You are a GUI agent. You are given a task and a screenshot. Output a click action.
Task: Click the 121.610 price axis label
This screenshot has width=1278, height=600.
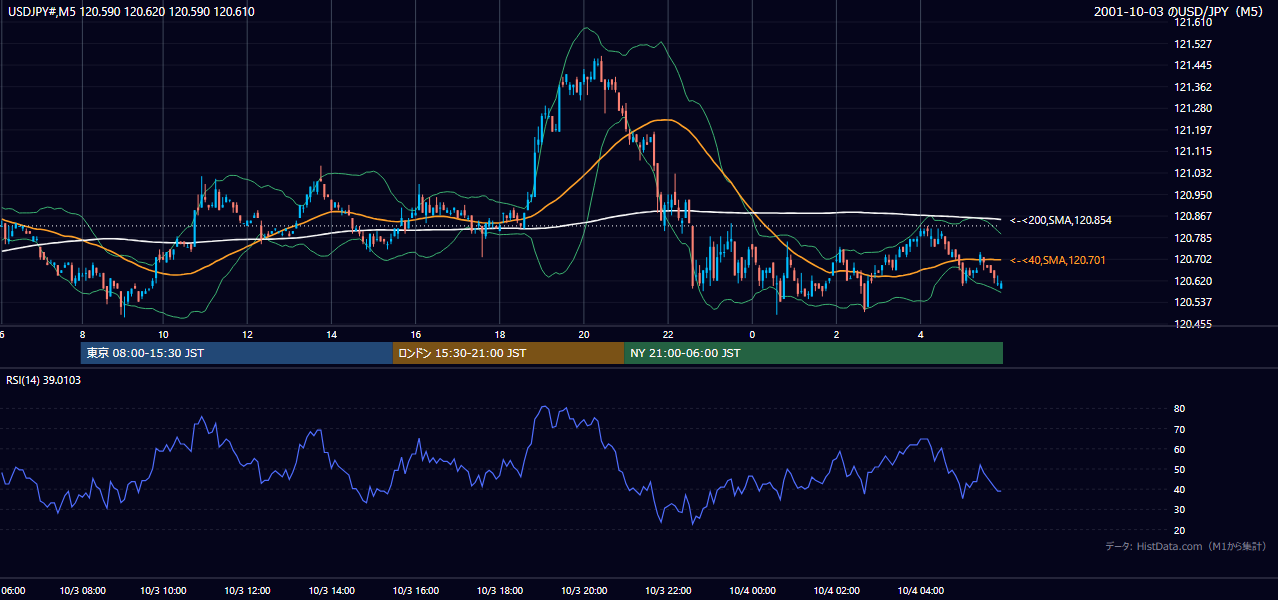click(1195, 22)
